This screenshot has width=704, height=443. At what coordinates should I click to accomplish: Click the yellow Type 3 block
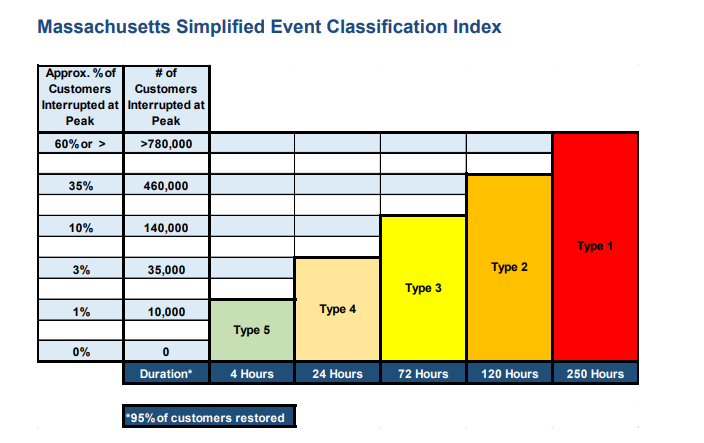coord(423,288)
